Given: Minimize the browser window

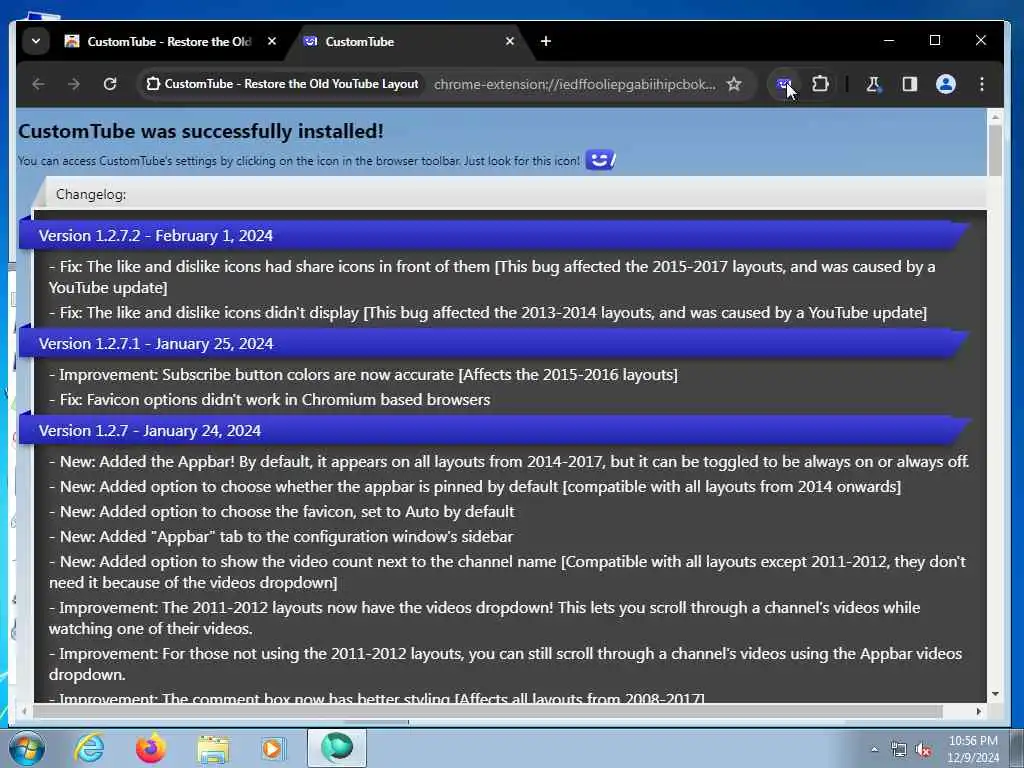Looking at the screenshot, I should click(889, 40).
